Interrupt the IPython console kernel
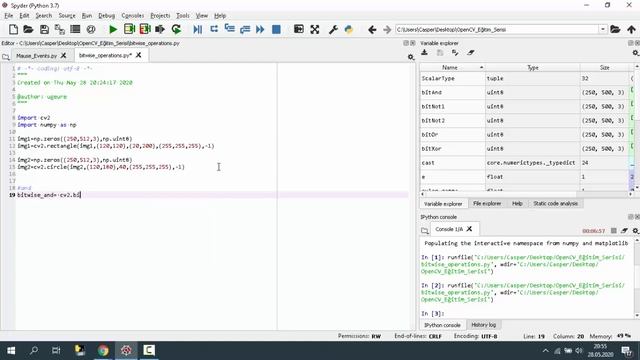Viewport: 640px width, 360px height. 613,231
